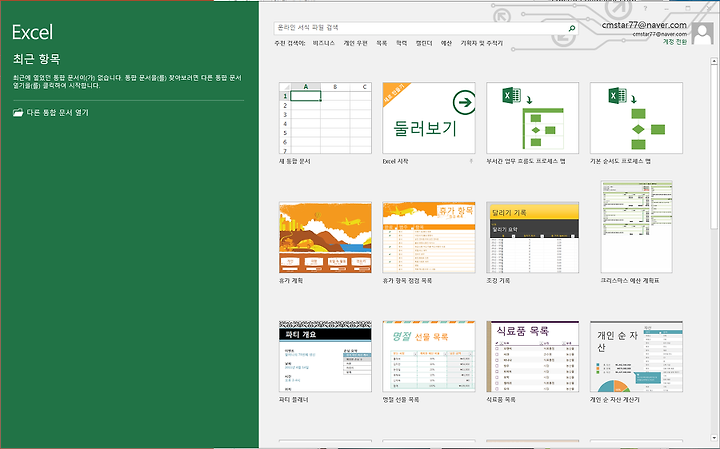Click the Excel 시작 caption text

[x=395, y=161]
